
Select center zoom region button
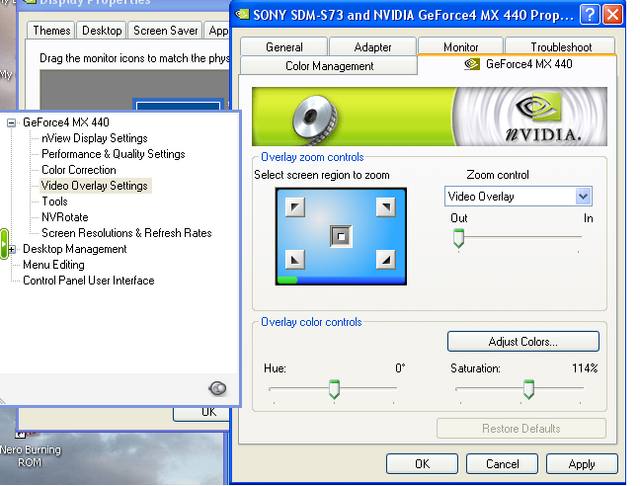pyautogui.click(x=341, y=236)
